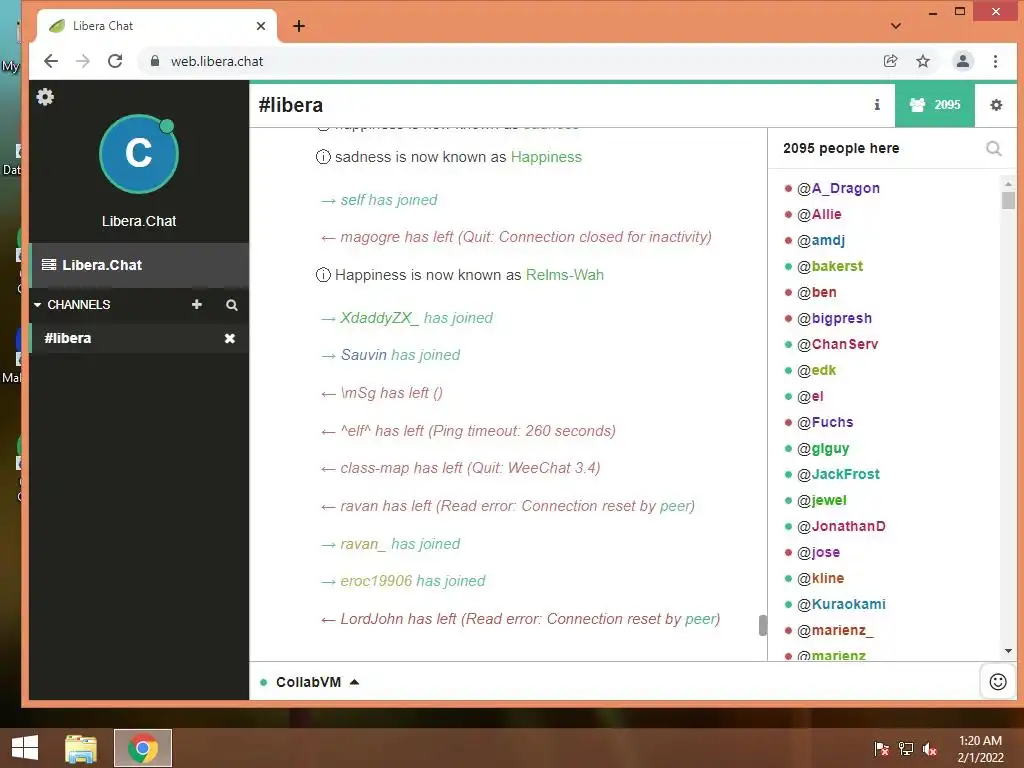Click the nick list scrollbar down arrow
Image resolution: width=1024 pixels, height=768 pixels.
[x=1008, y=651]
